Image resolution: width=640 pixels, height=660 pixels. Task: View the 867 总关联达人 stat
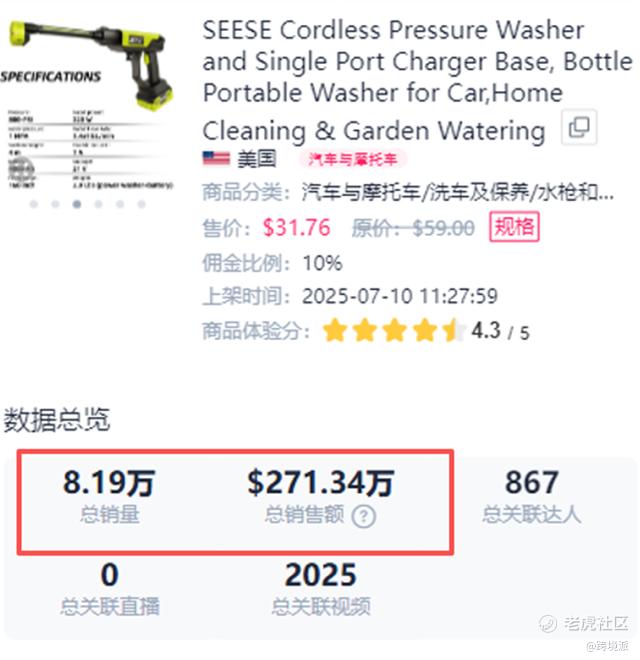pos(532,497)
